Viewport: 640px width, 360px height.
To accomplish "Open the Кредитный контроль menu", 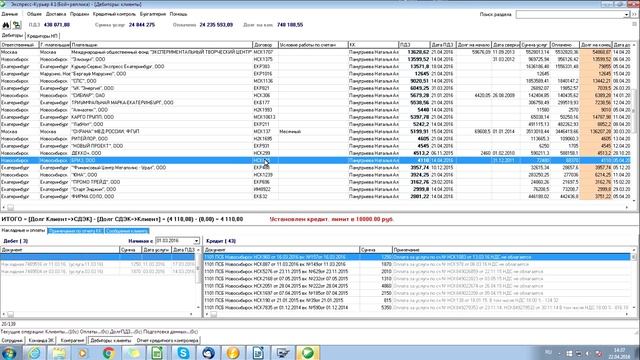I will (x=114, y=14).
